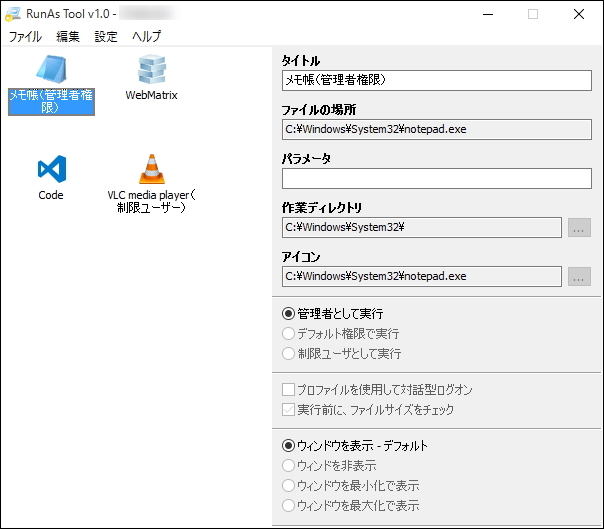Click the アイコン path field

tap(421, 276)
